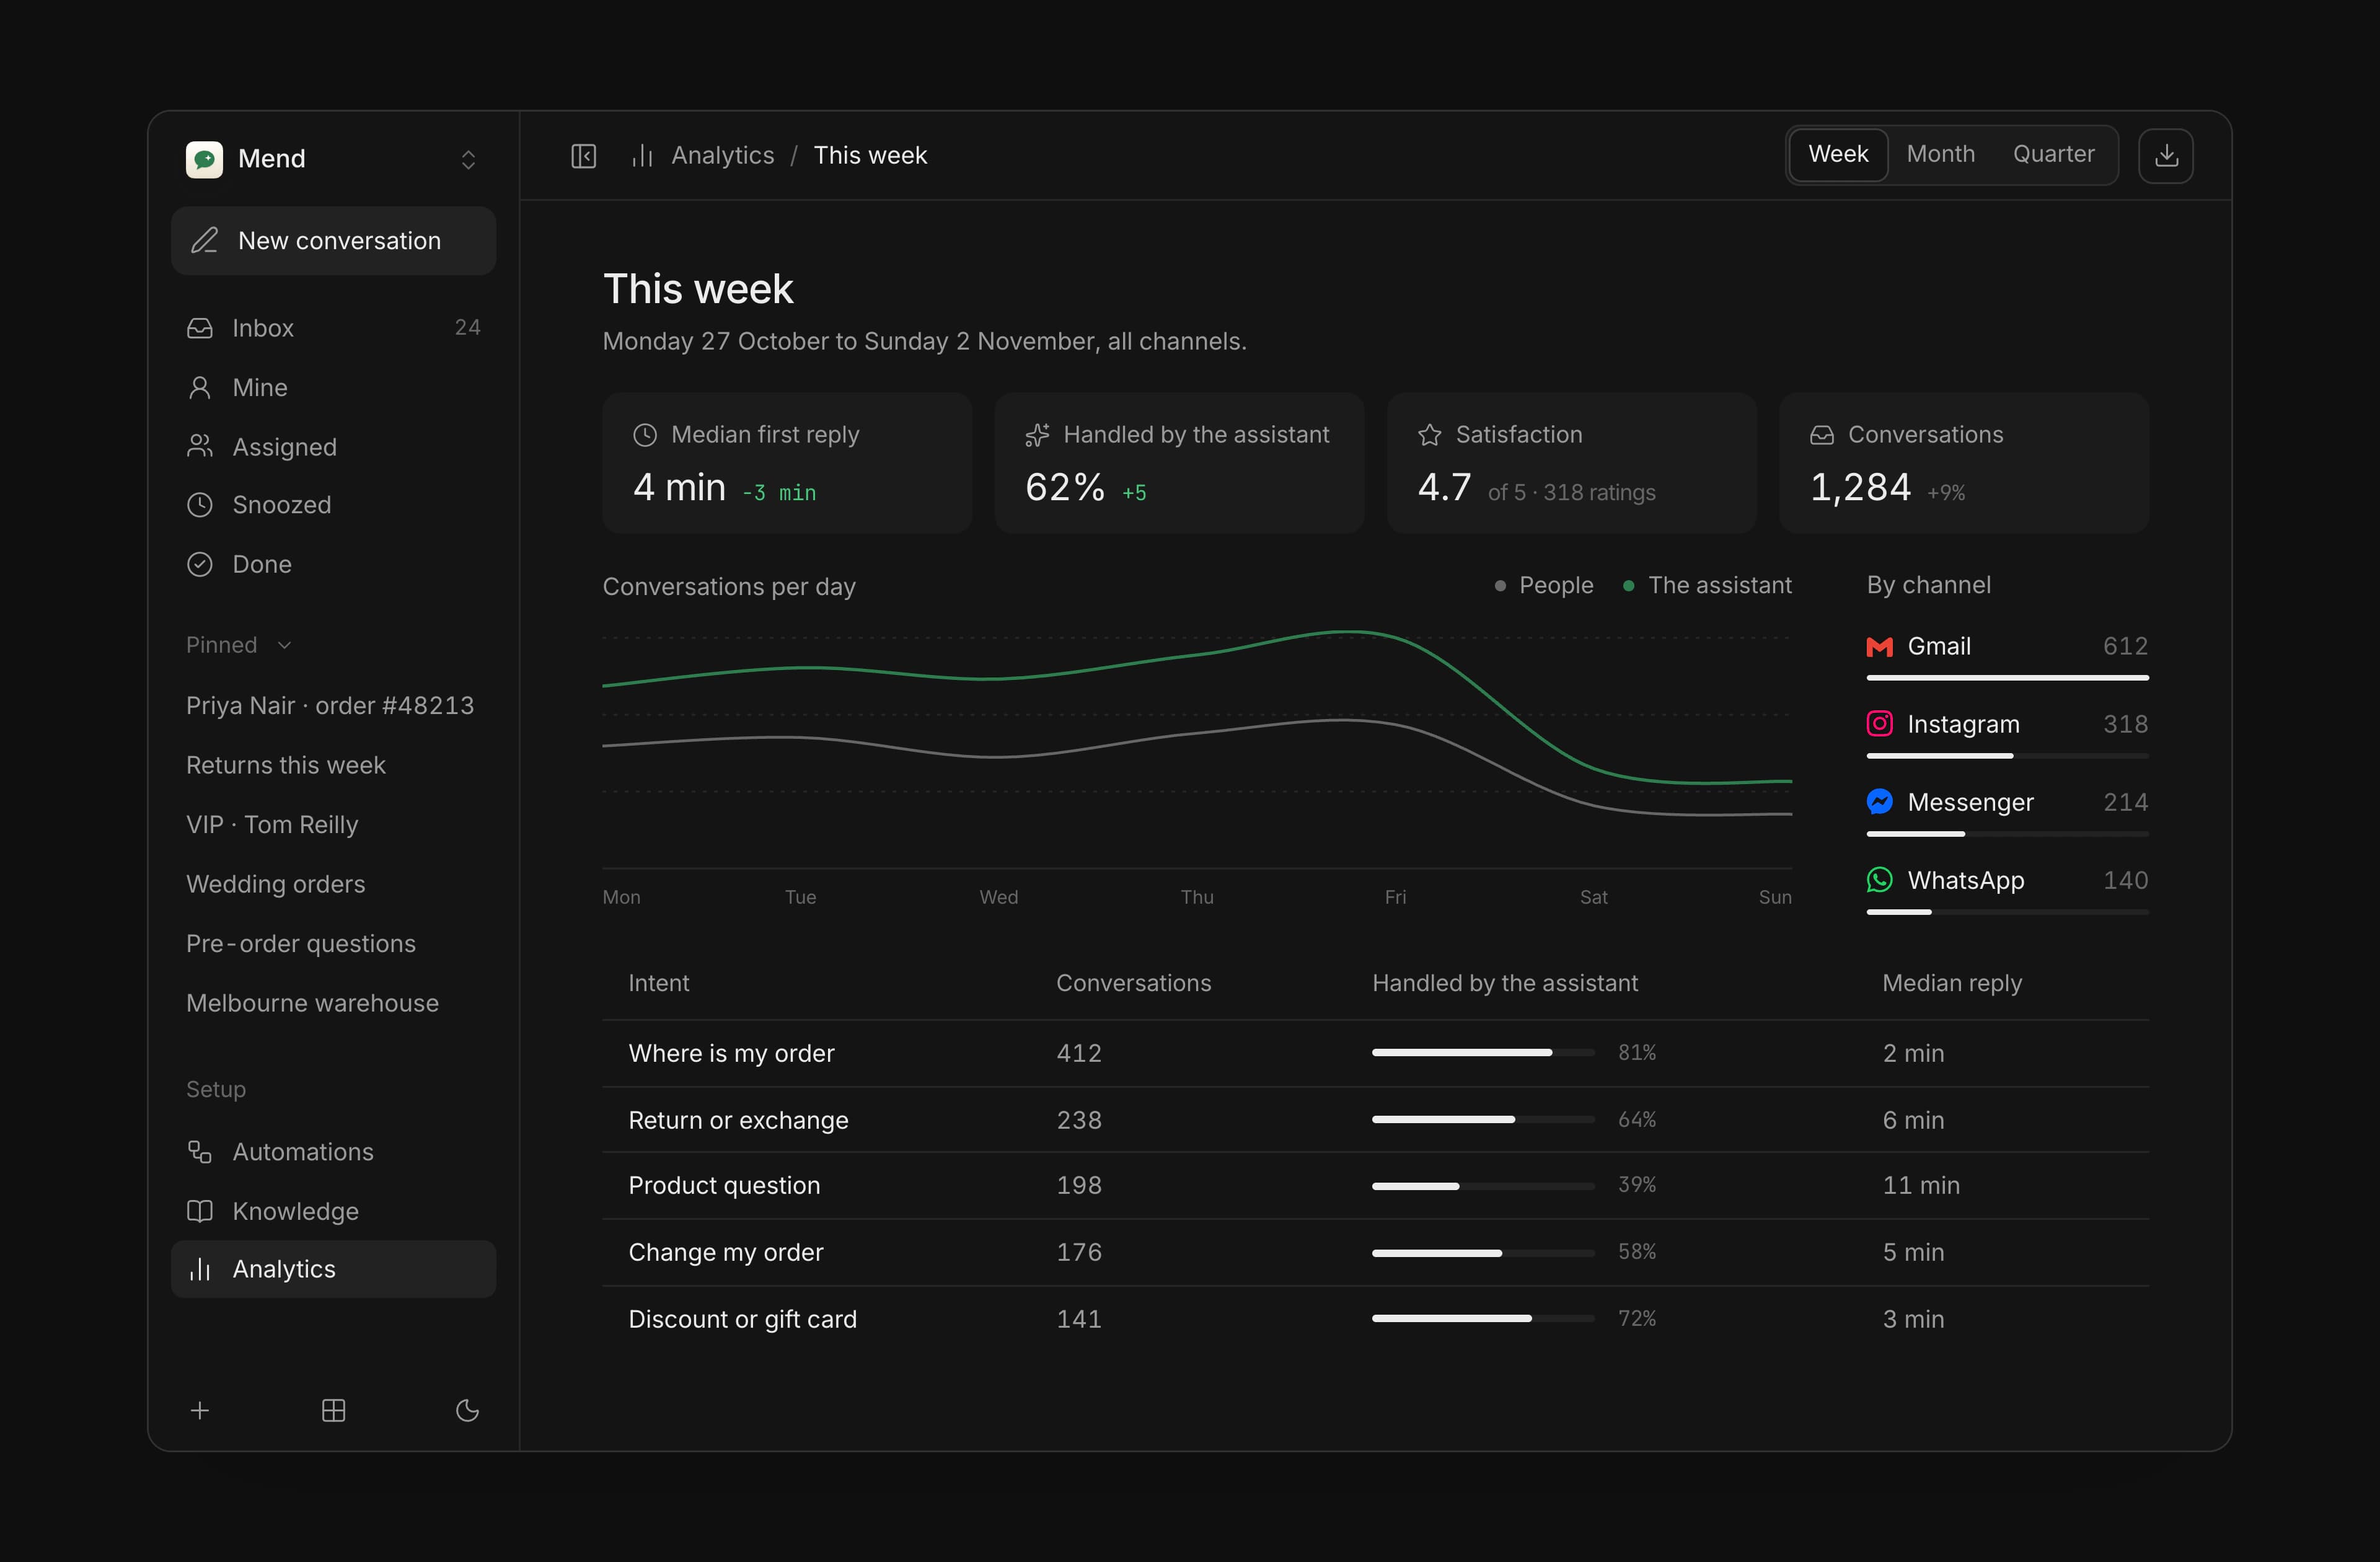Viewport: 2380px width, 1562px height.
Task: Click the sparkle icon in Handled by assistant card
Action: pos(1037,435)
